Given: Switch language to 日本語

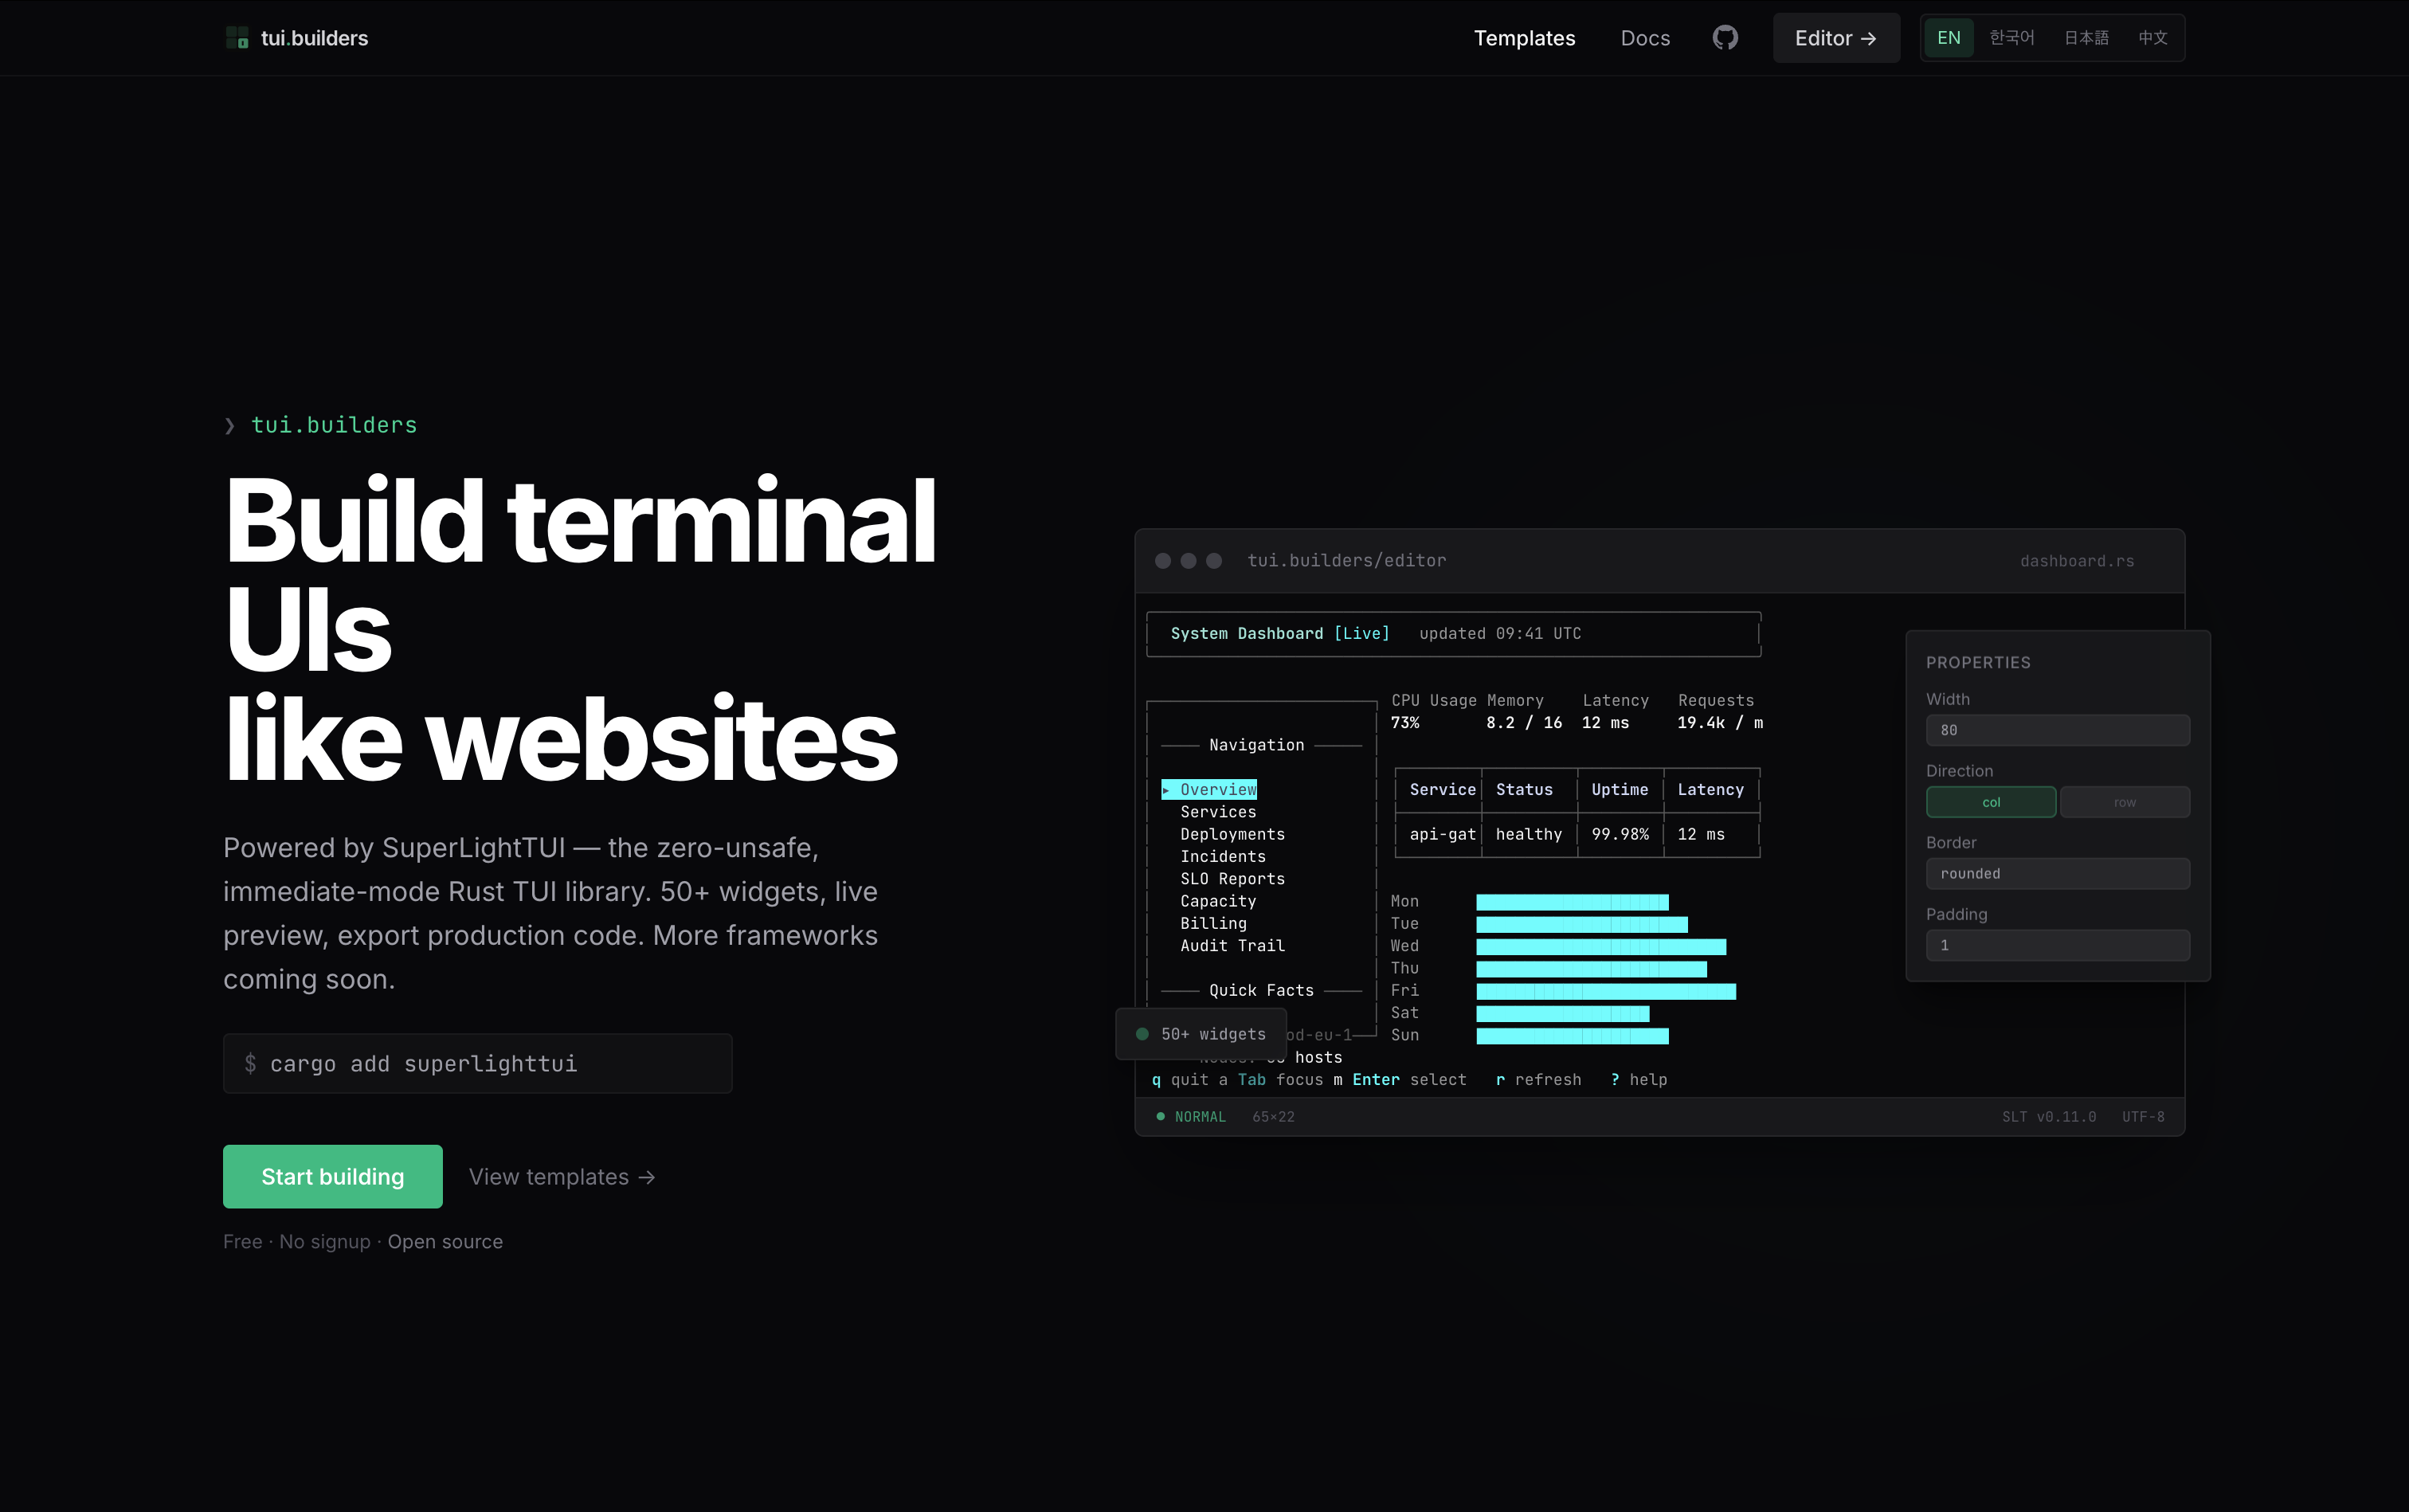Looking at the screenshot, I should (x=2086, y=38).
